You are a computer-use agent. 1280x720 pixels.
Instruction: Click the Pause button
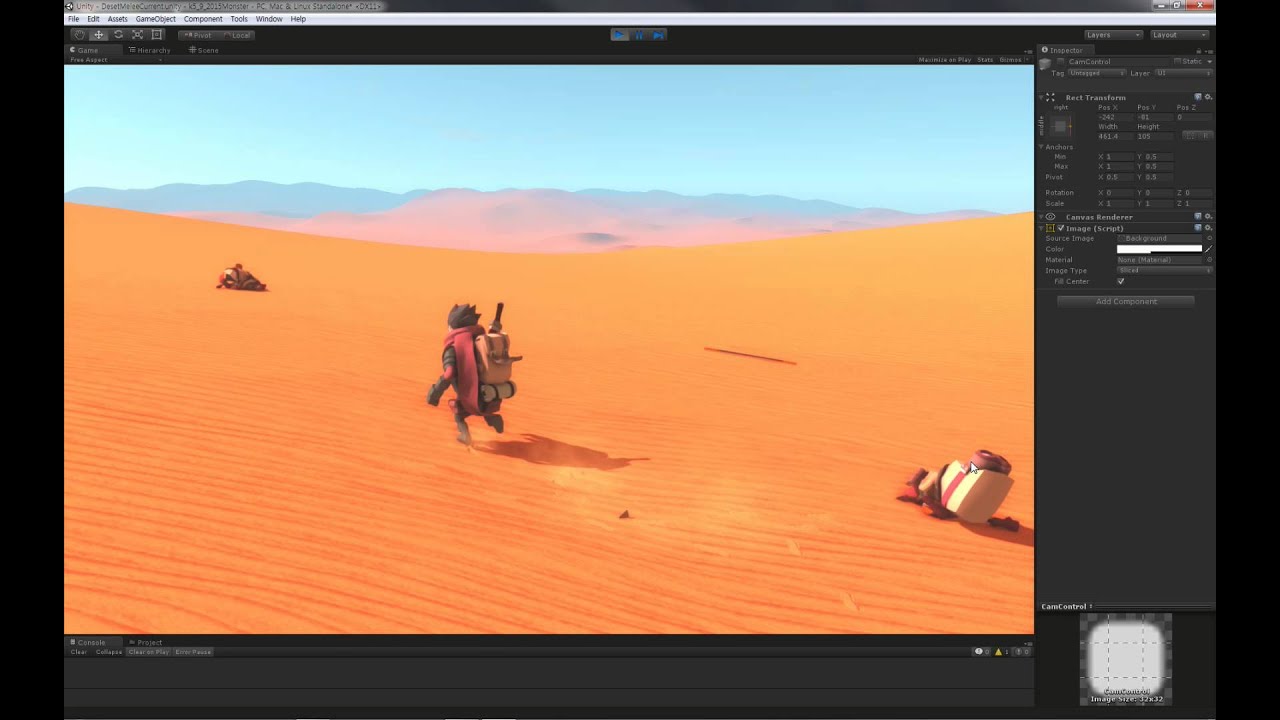click(639, 35)
